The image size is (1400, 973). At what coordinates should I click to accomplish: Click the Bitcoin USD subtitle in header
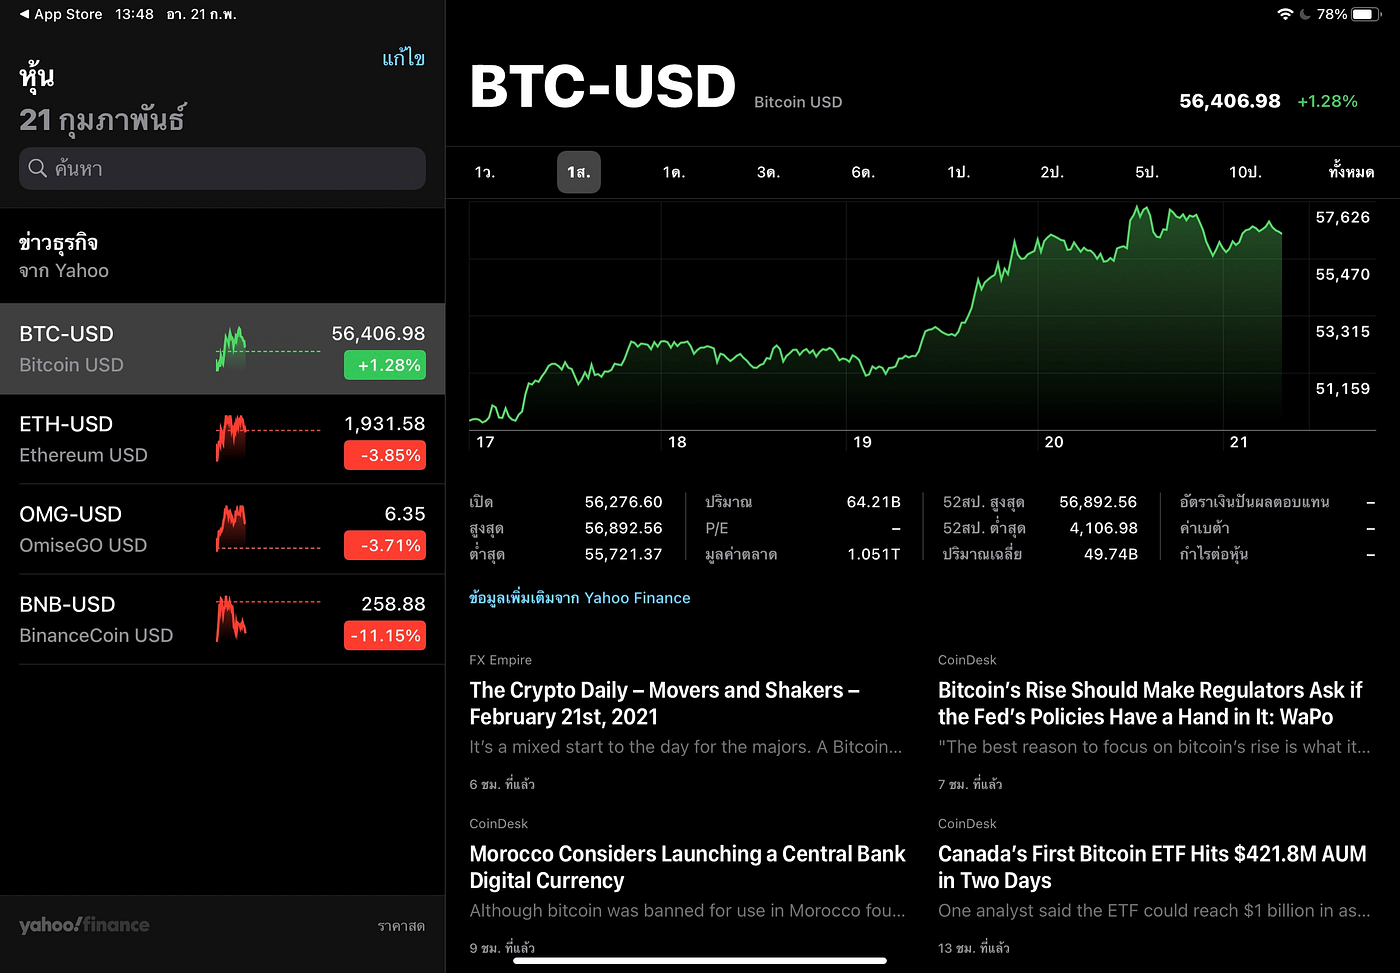click(x=798, y=102)
